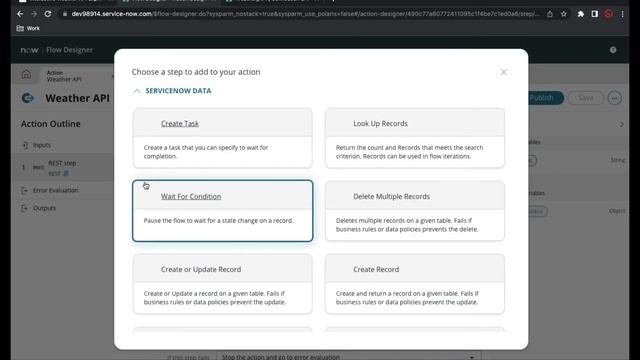Image resolution: width=640 pixels, height=360 pixels.
Task: Click the Weather API action icon
Action: pyautogui.click(x=28, y=98)
